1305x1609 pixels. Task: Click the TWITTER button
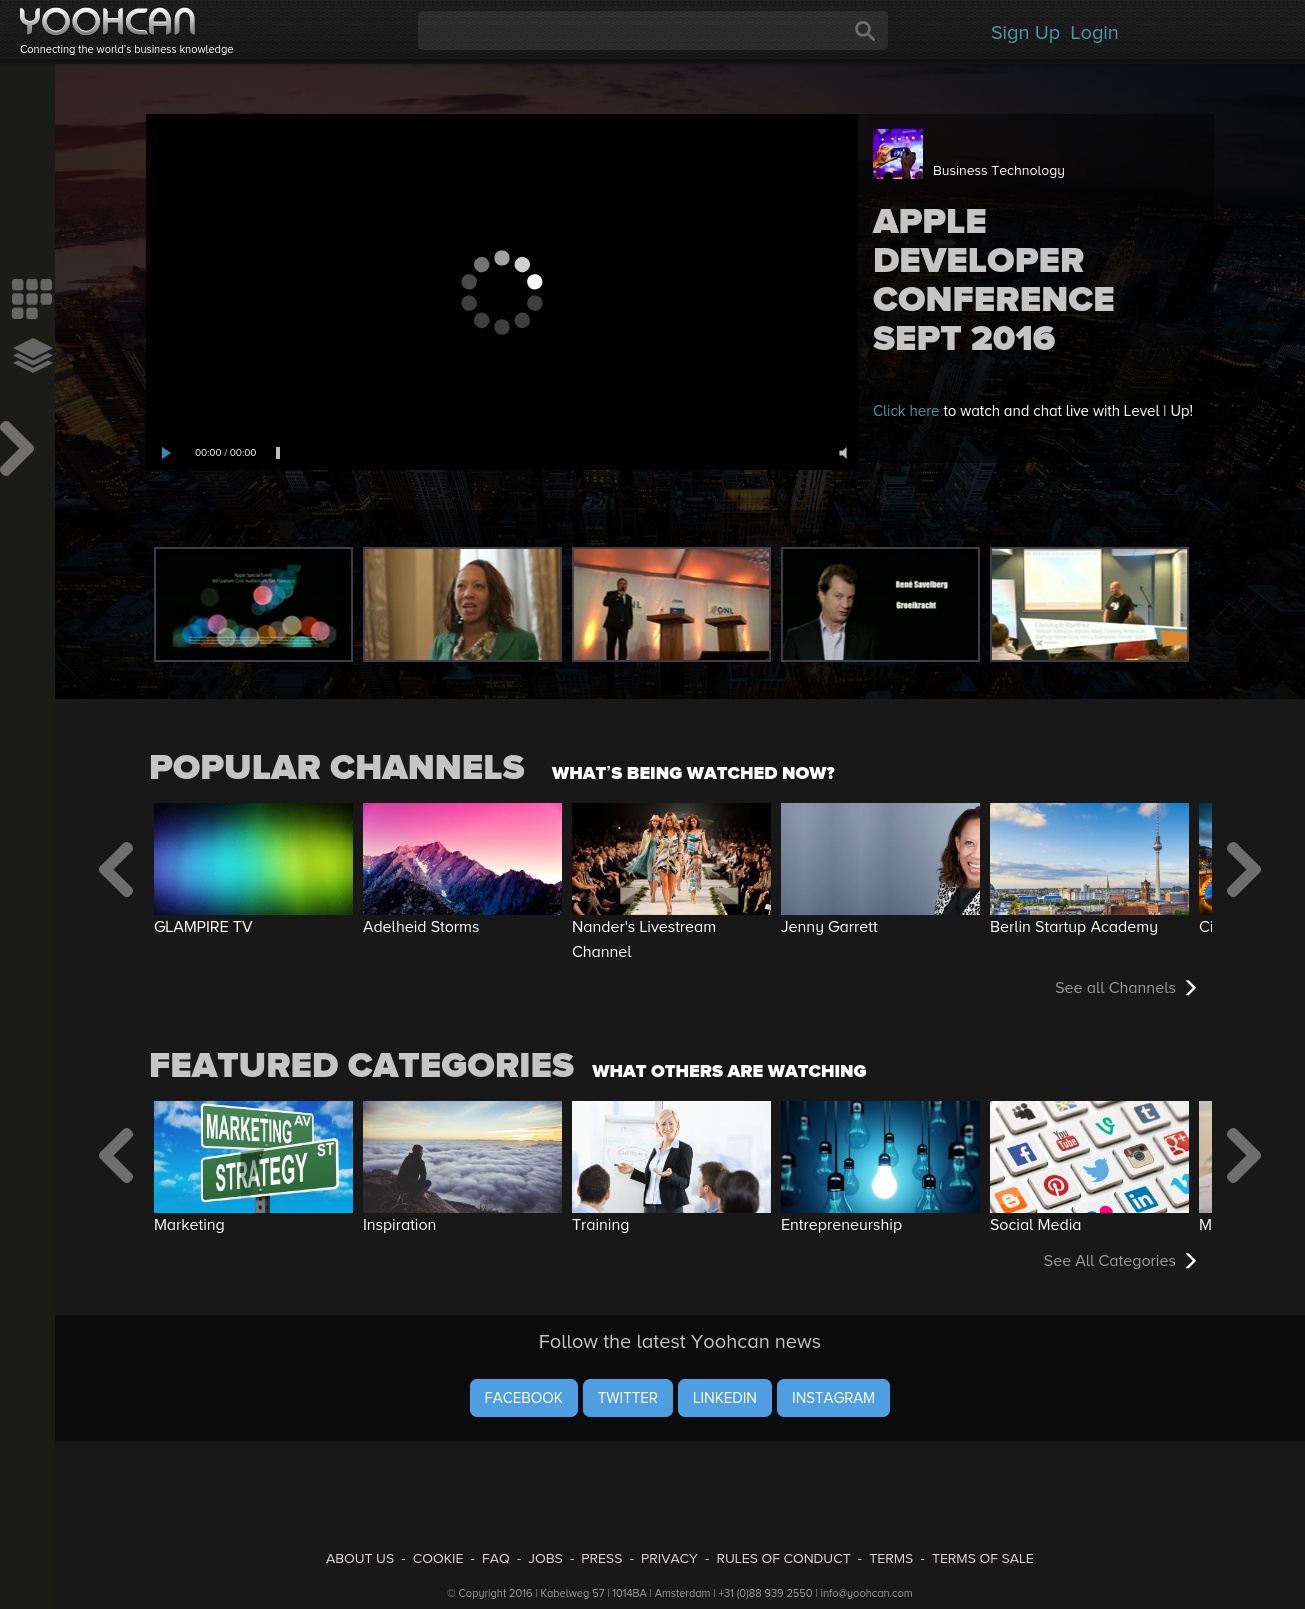click(x=628, y=1398)
